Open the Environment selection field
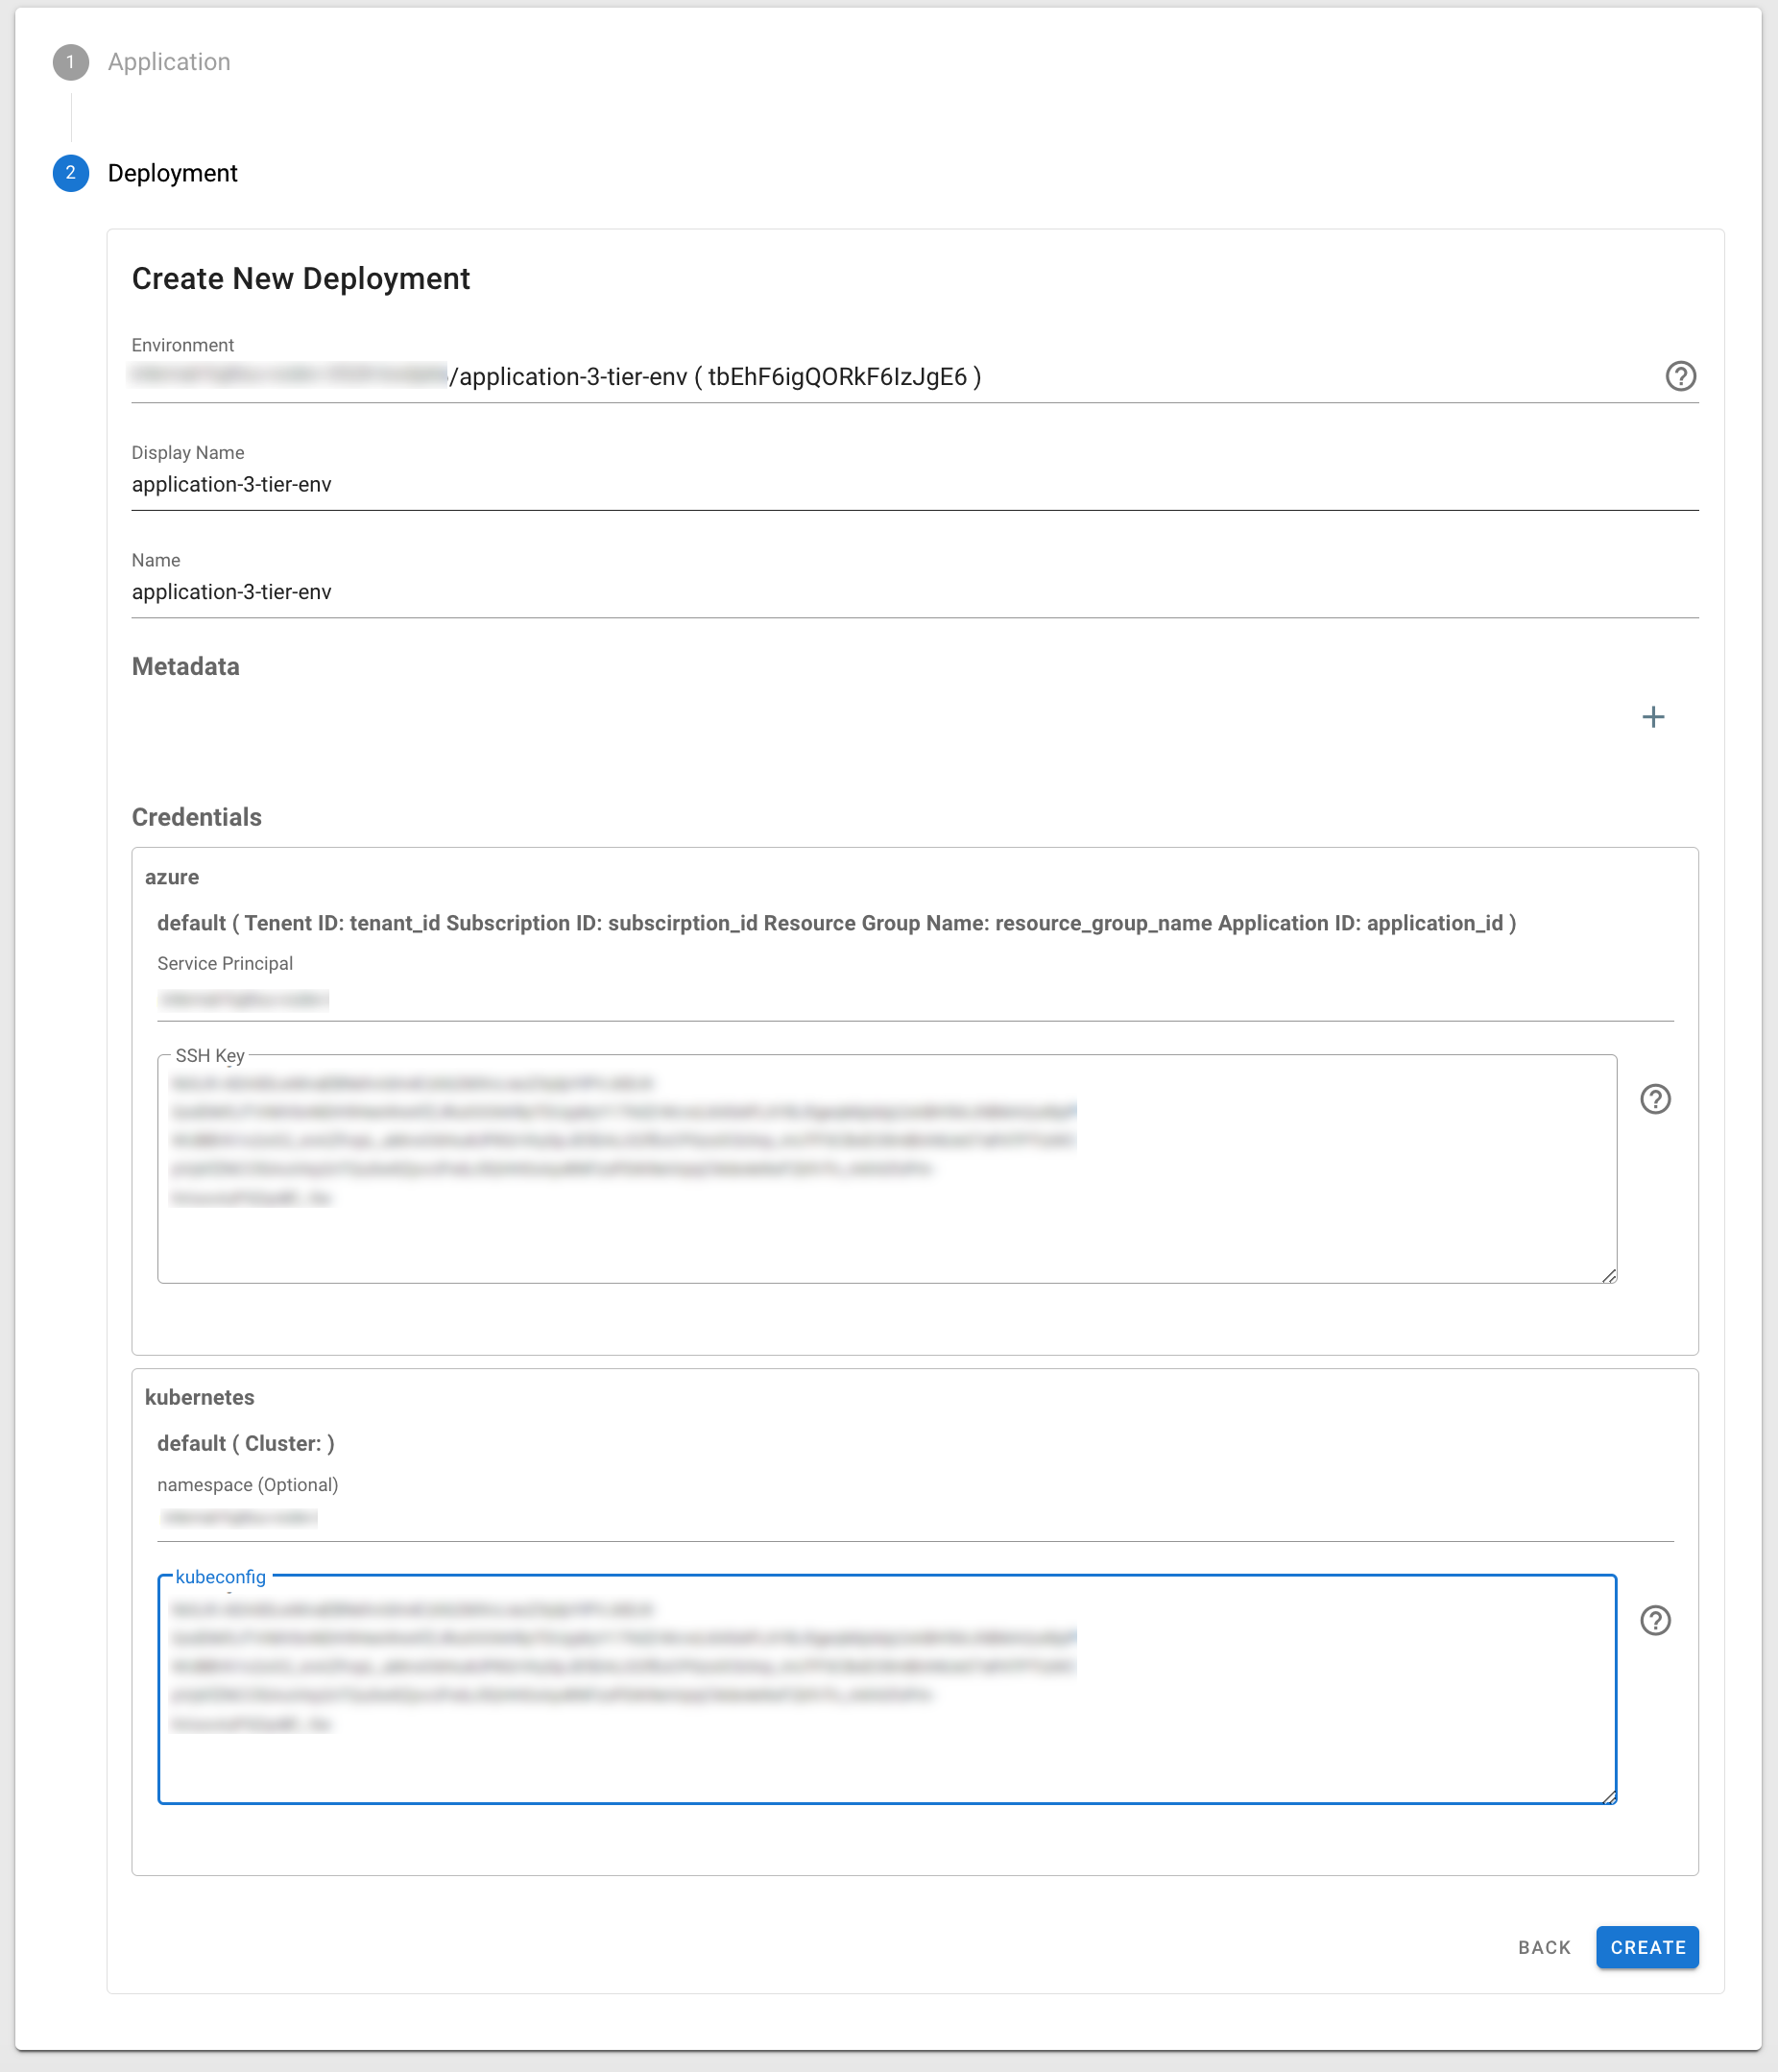This screenshot has width=1778, height=2072. [x=880, y=377]
